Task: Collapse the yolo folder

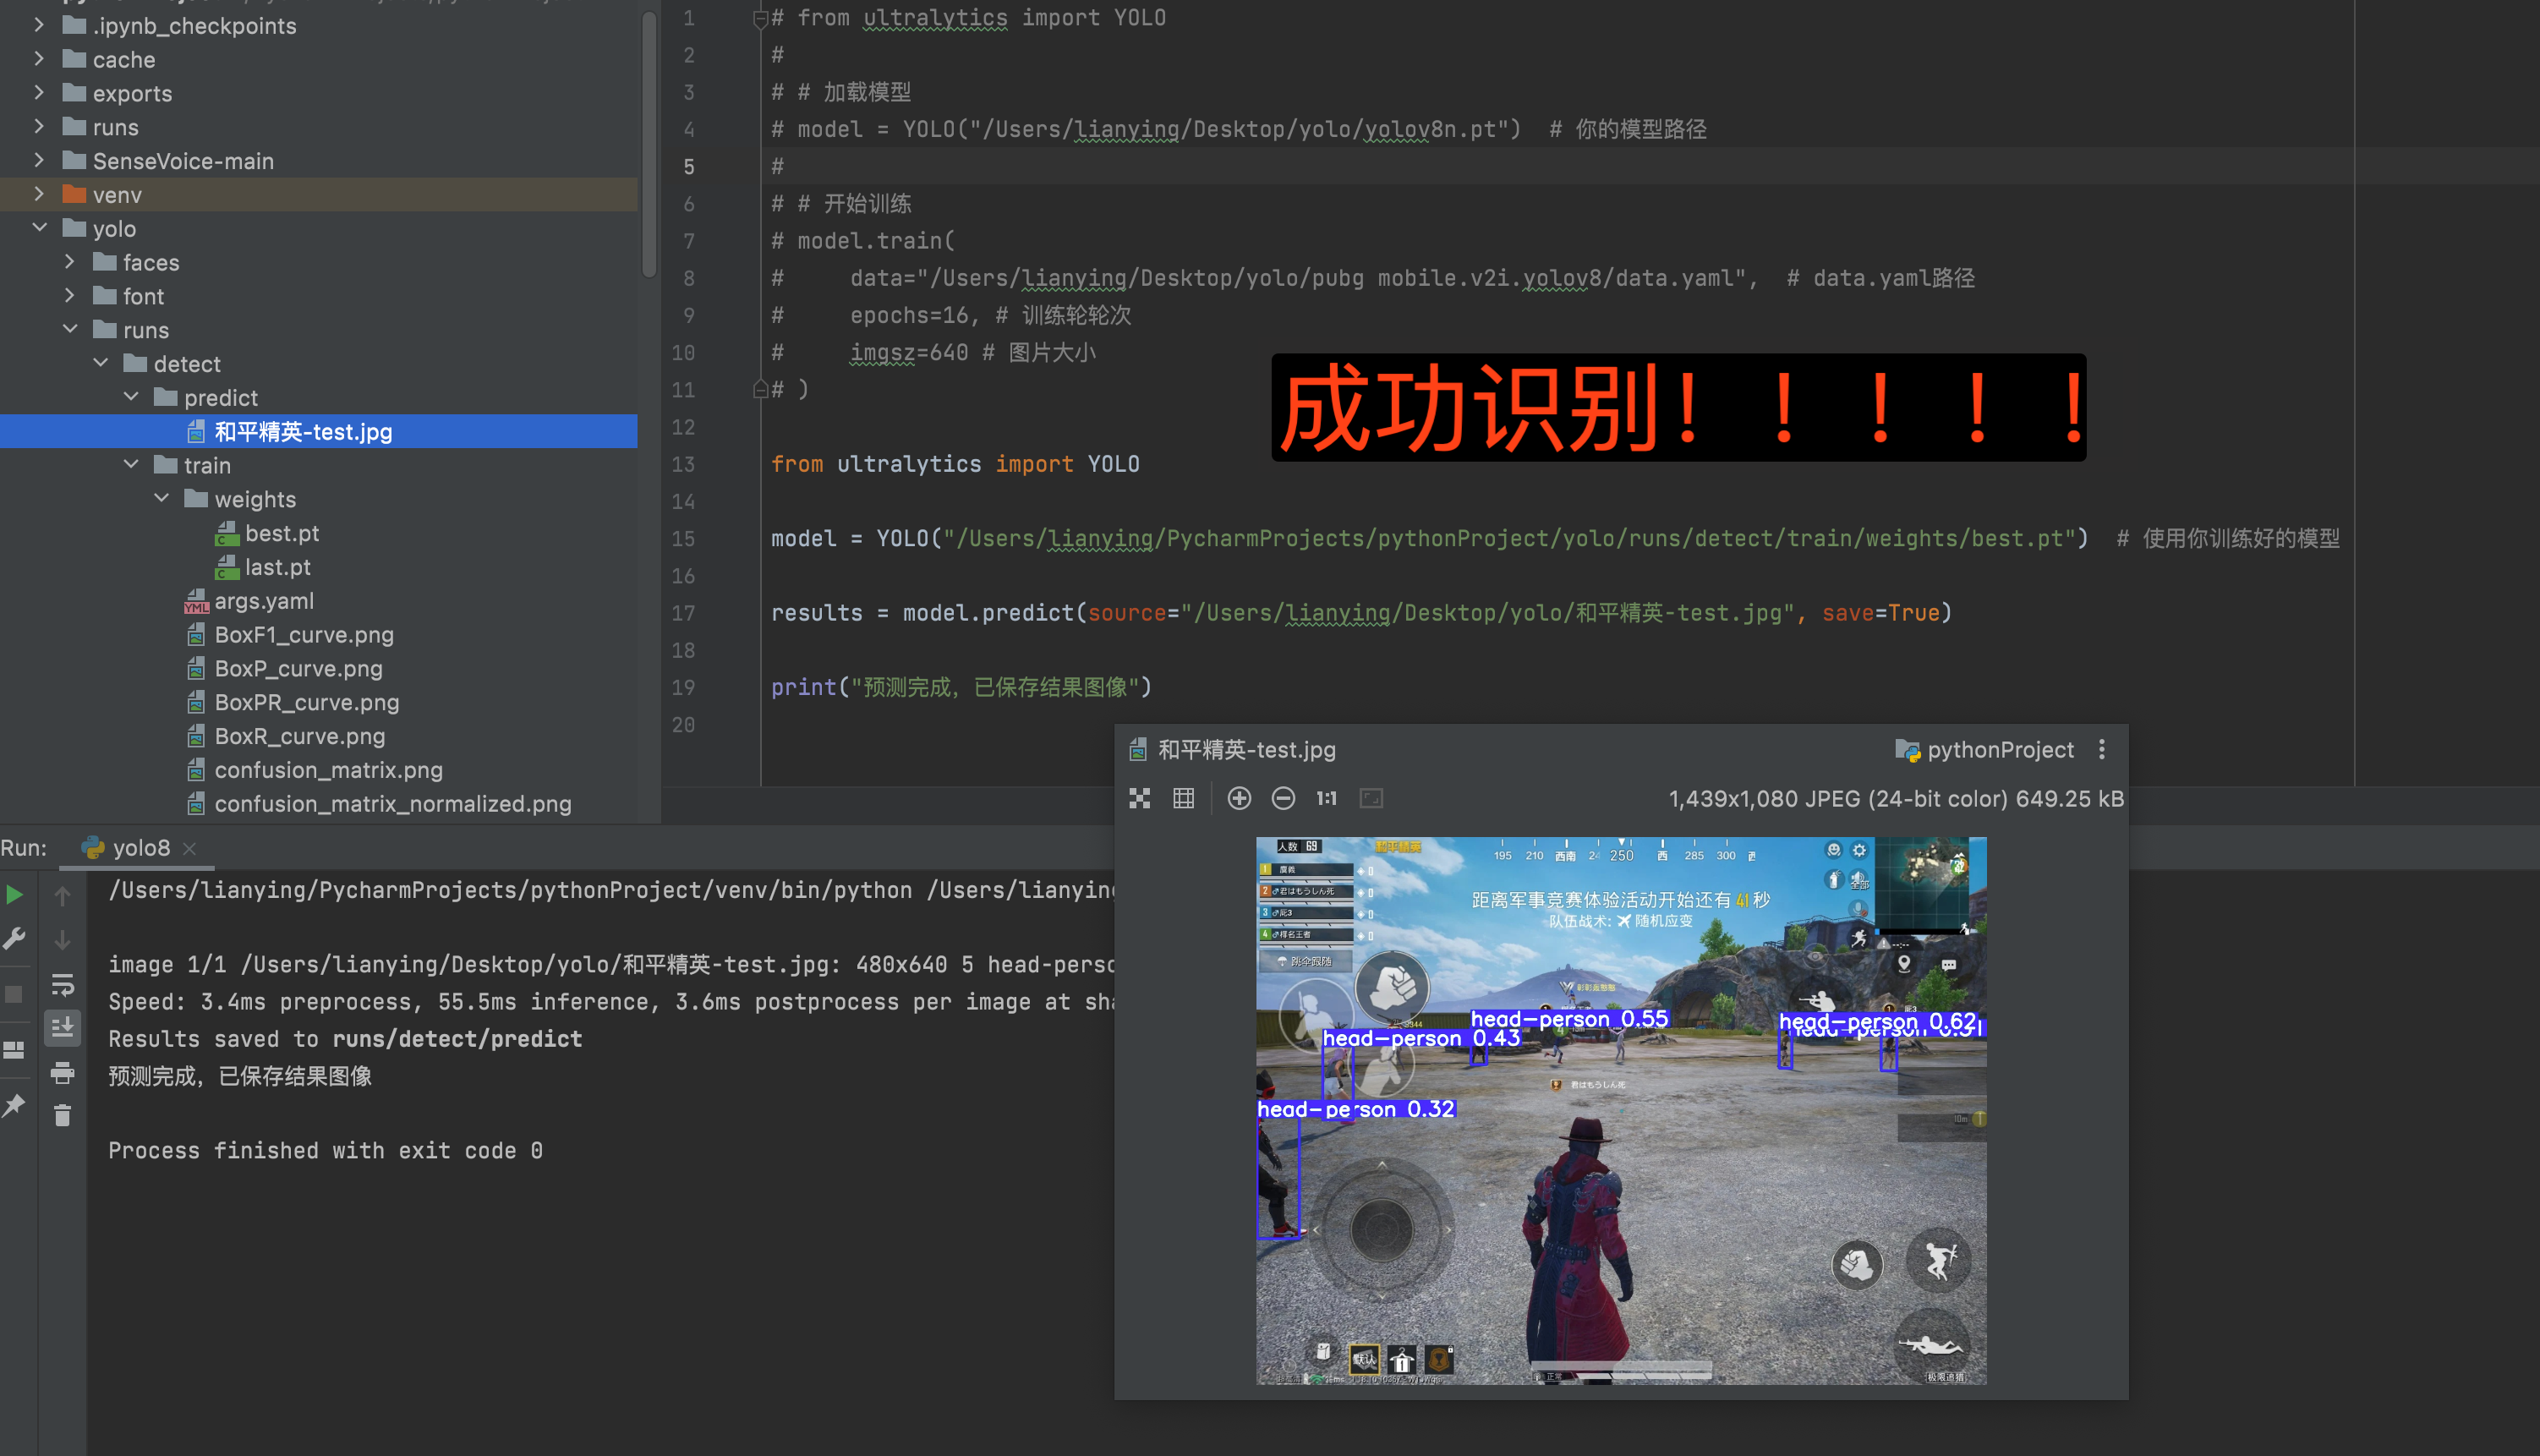Action: [x=39, y=228]
